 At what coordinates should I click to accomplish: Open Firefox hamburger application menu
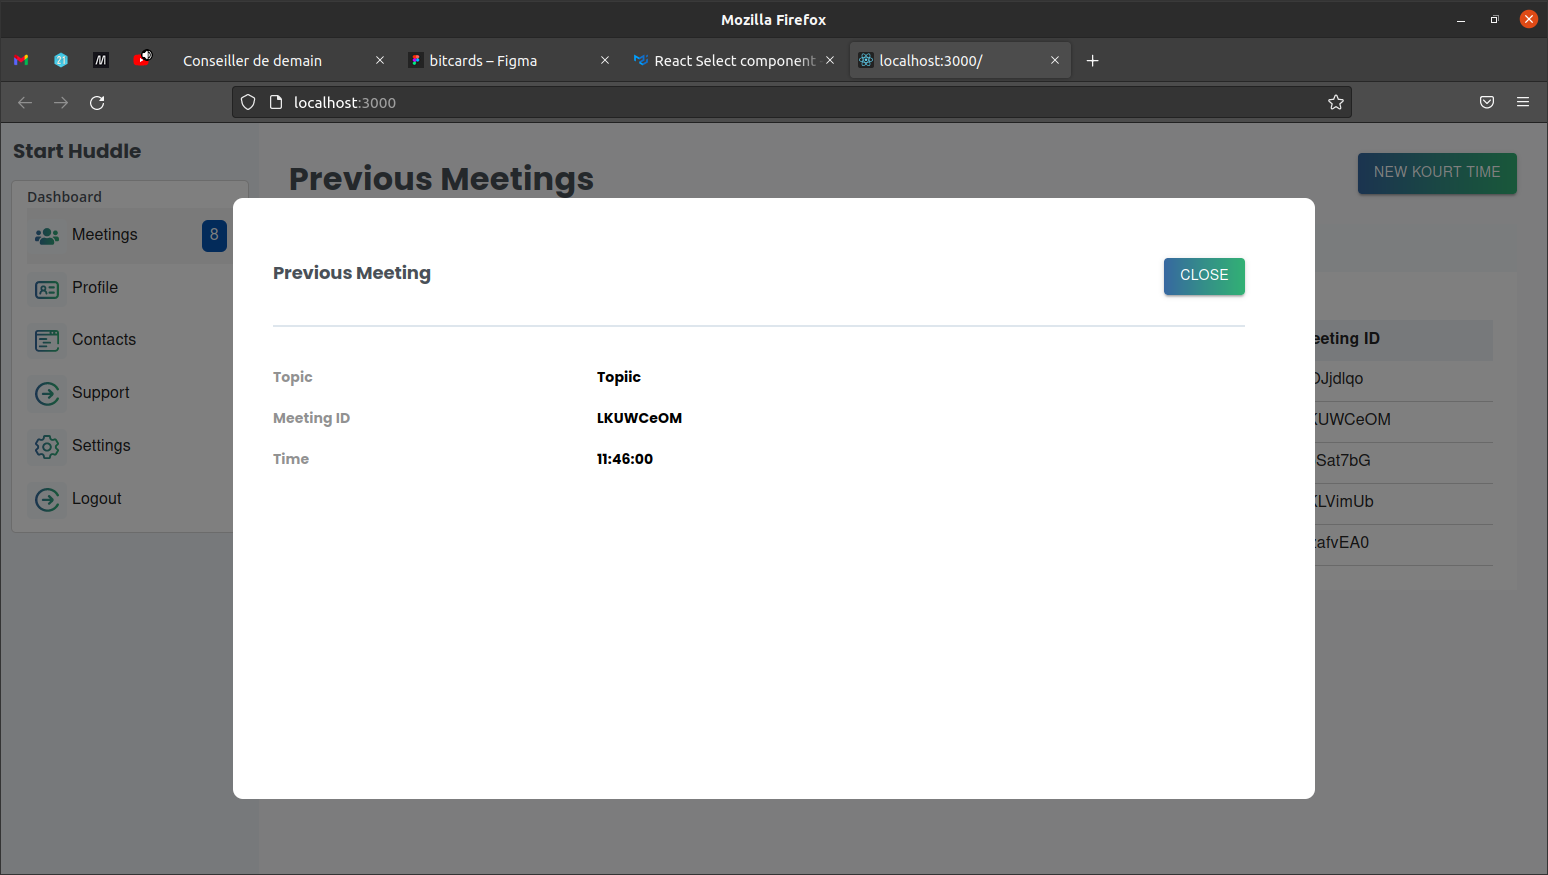click(x=1522, y=103)
